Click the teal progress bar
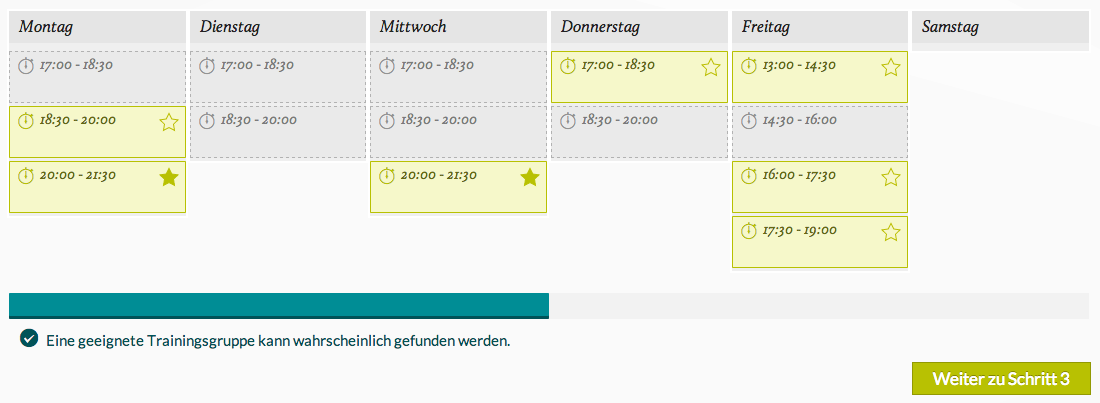Image resolution: width=1100 pixels, height=403 pixels. [279, 305]
